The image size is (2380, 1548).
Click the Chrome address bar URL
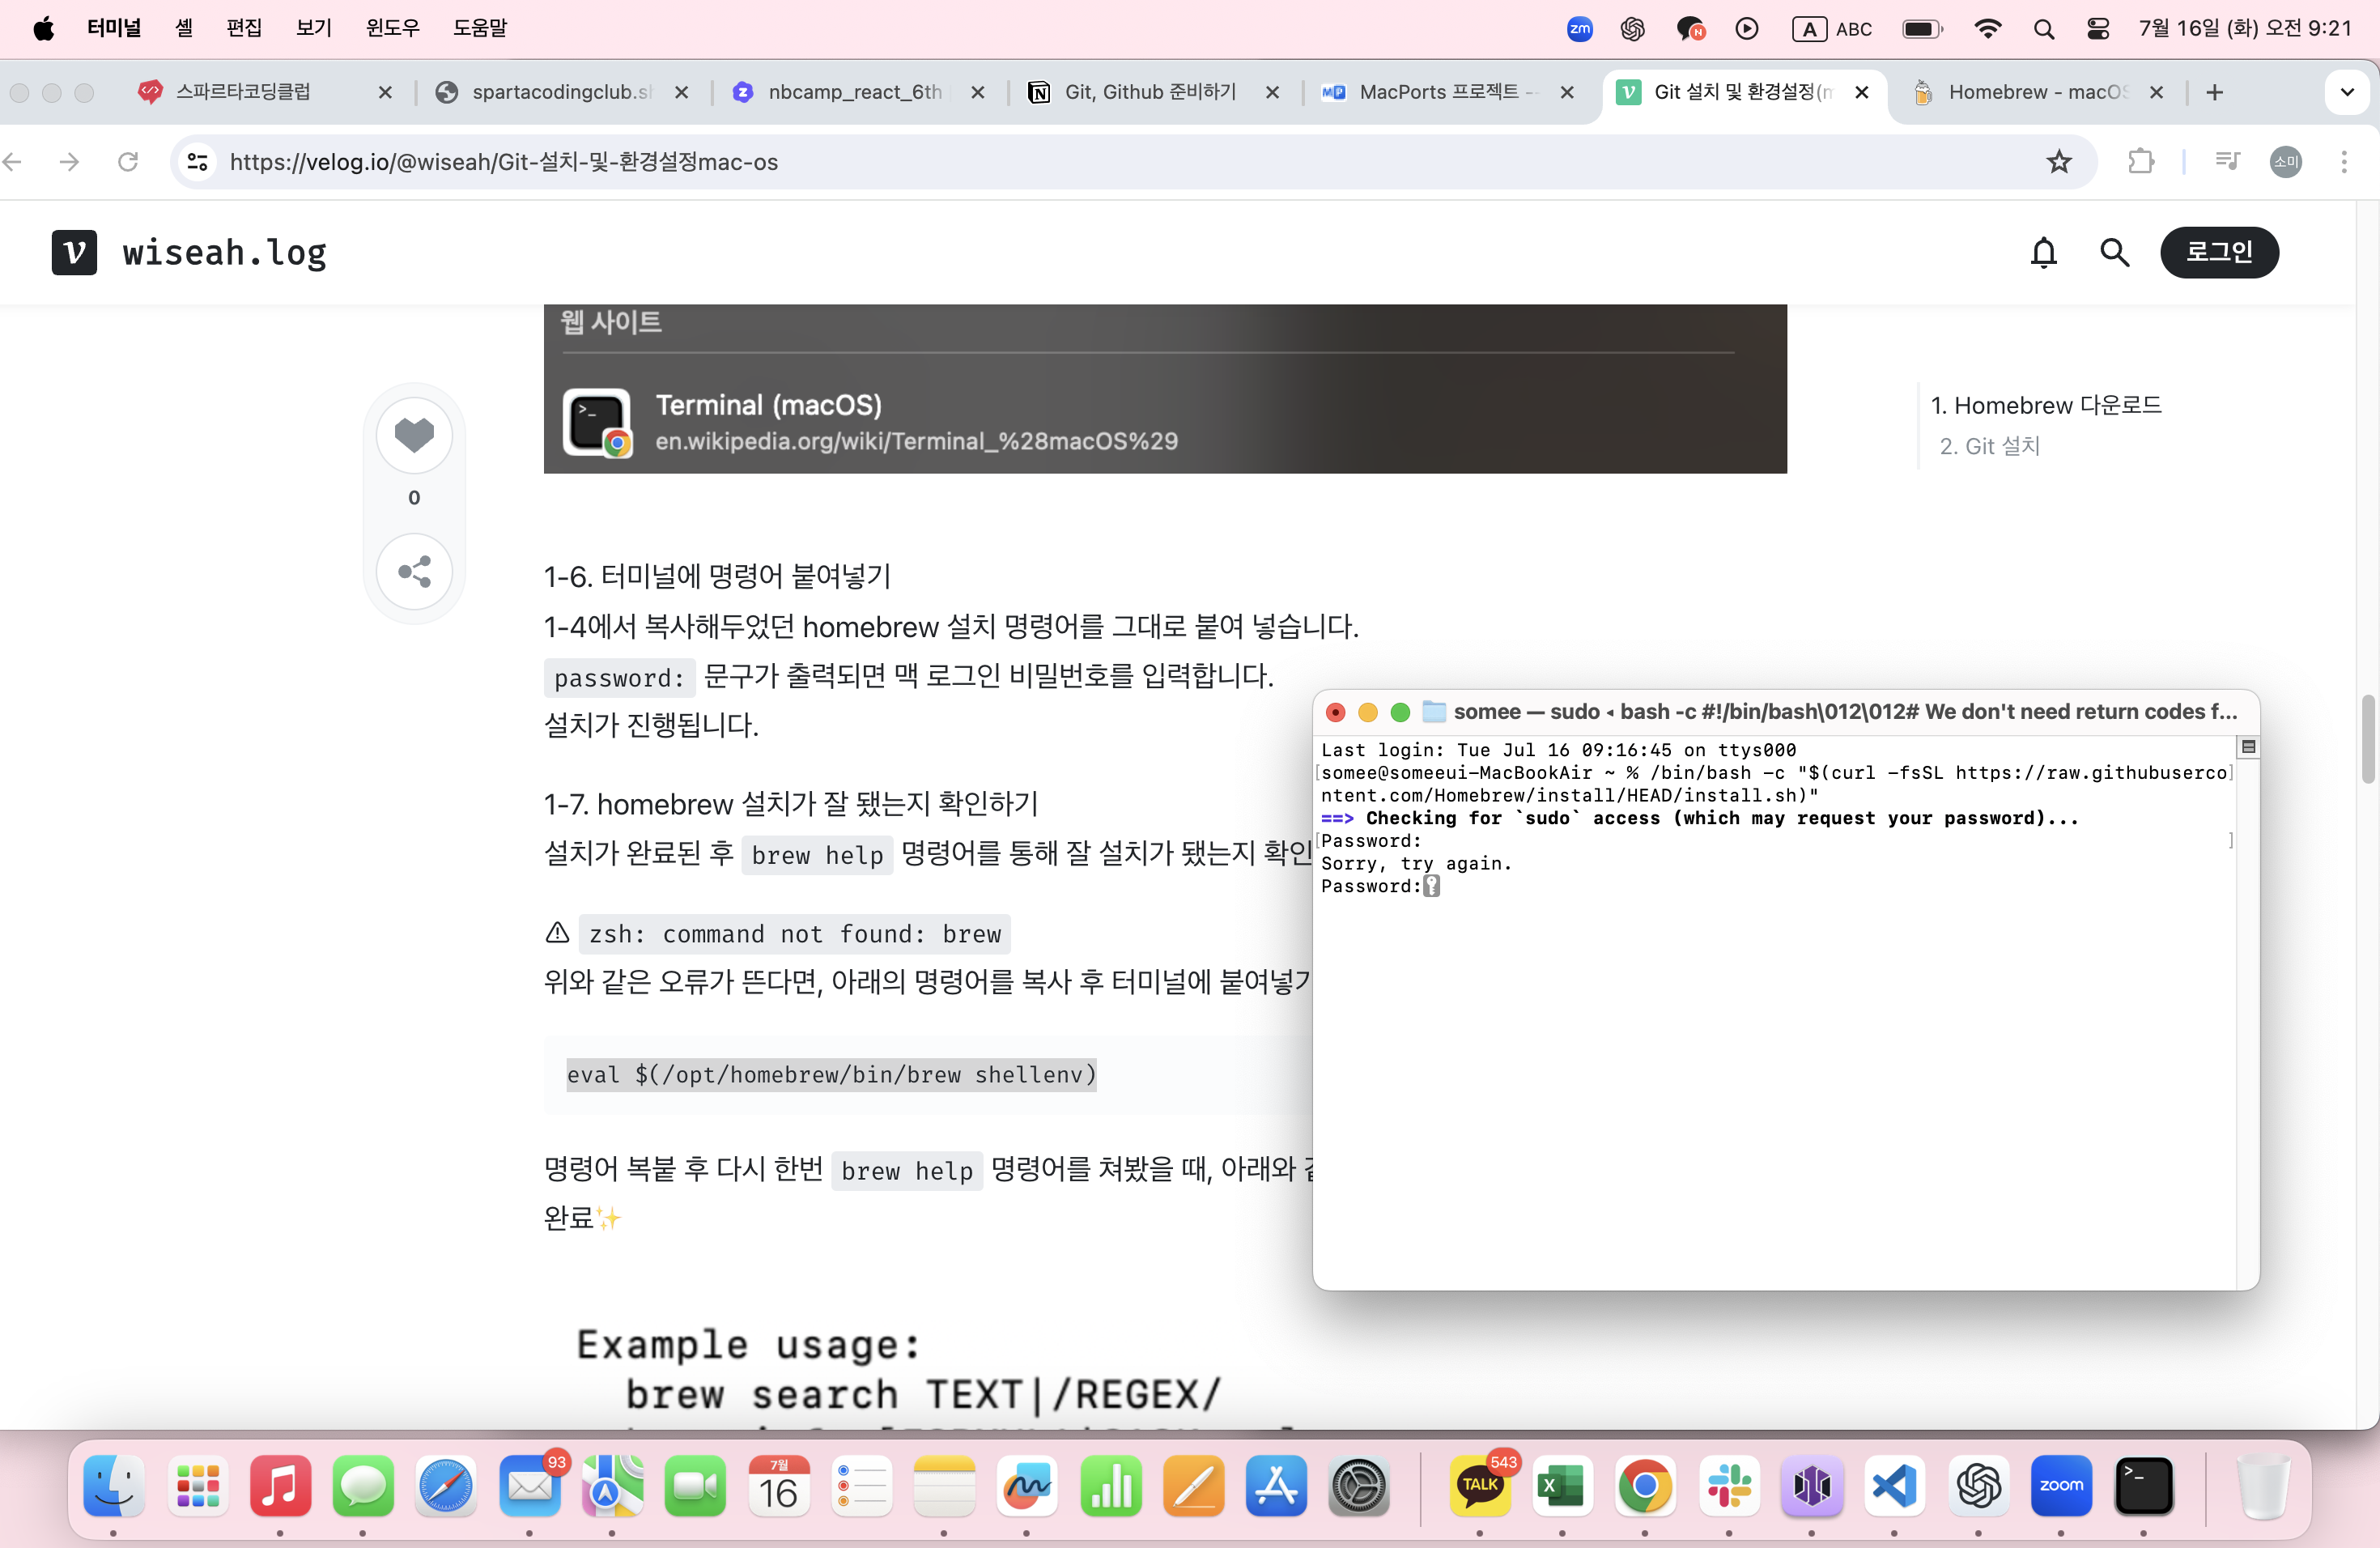(503, 161)
